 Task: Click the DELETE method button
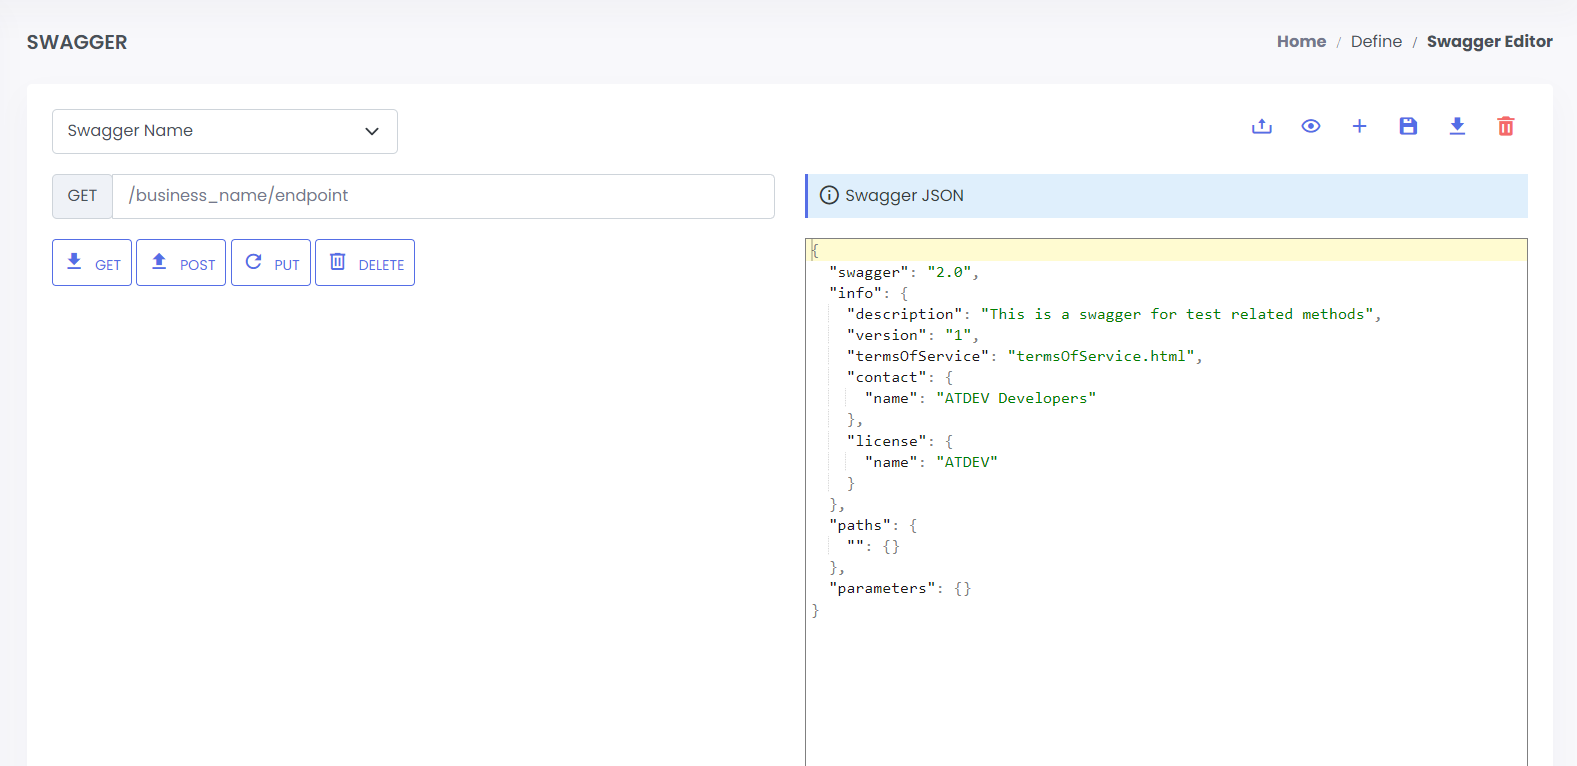click(x=365, y=263)
